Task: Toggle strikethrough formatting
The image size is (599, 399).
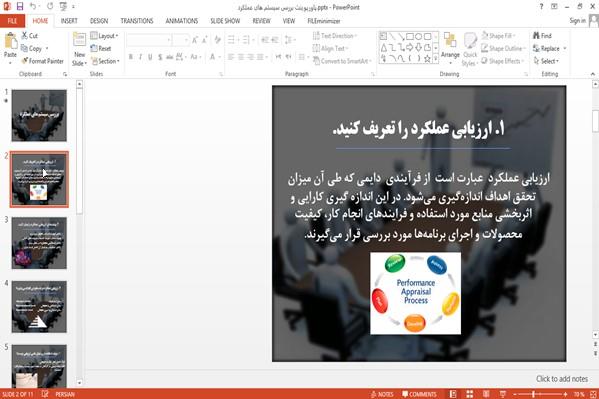Action: click(169, 57)
